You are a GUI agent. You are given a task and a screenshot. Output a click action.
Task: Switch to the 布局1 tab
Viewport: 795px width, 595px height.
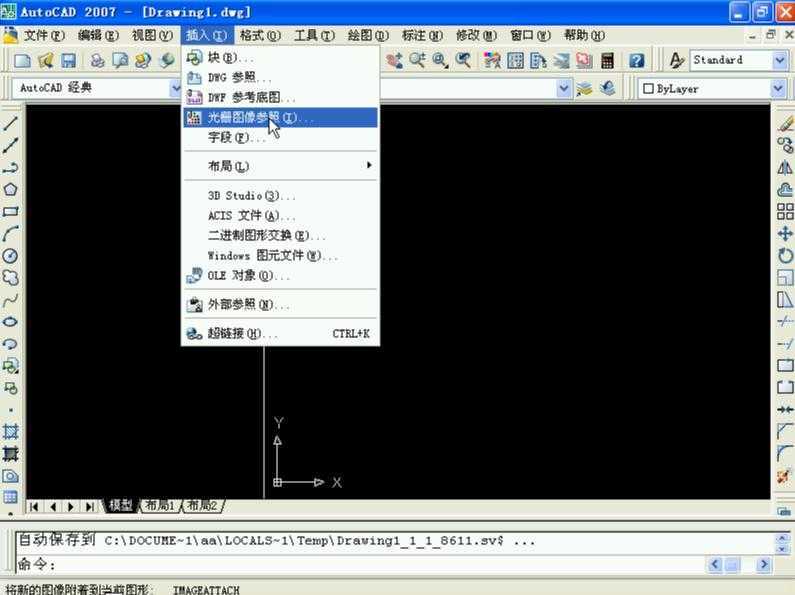point(159,505)
